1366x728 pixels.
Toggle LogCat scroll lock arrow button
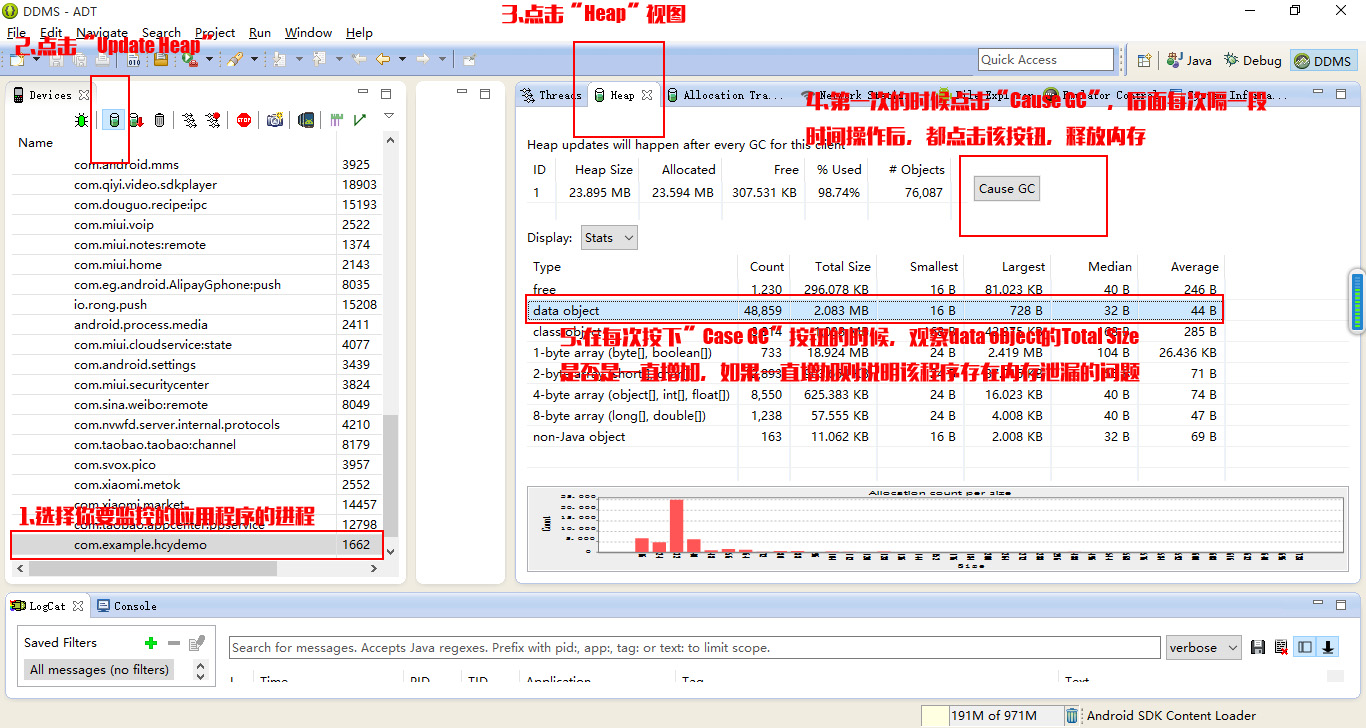click(1328, 648)
